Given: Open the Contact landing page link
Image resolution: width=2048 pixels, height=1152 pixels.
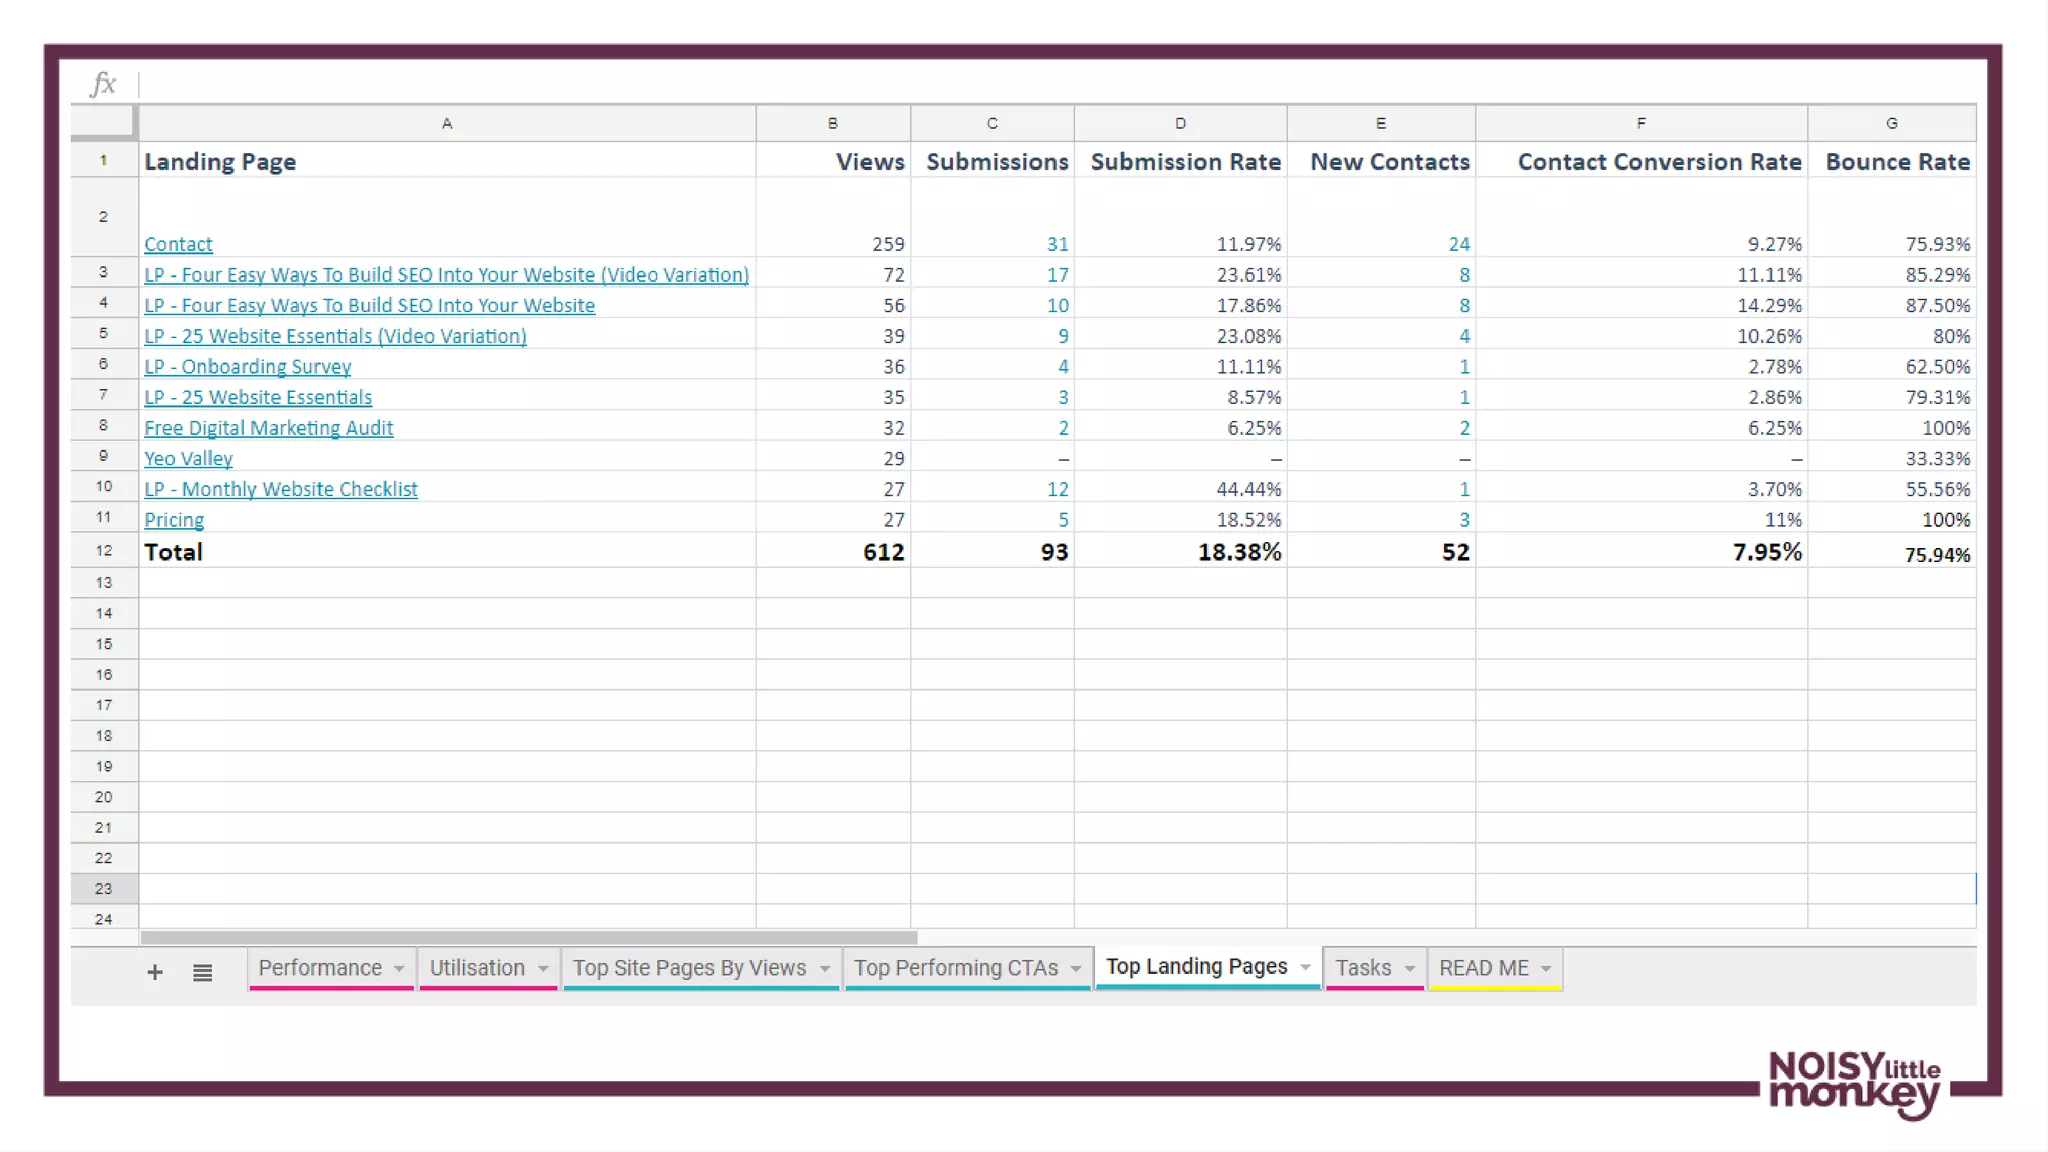Looking at the screenshot, I should coord(178,244).
